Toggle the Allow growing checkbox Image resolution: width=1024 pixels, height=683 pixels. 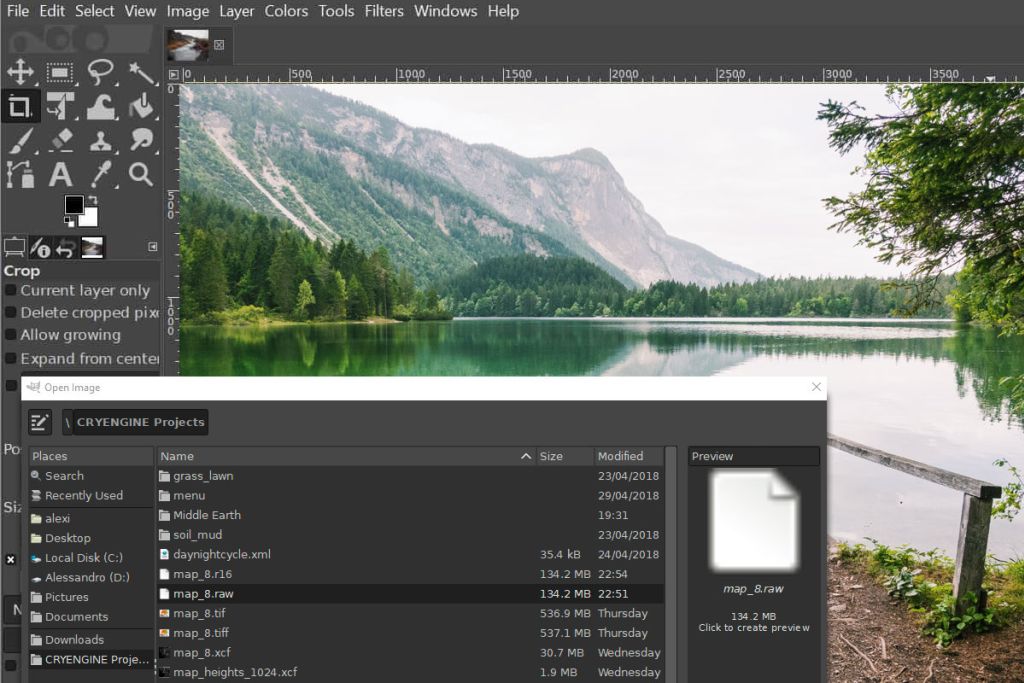coord(10,335)
